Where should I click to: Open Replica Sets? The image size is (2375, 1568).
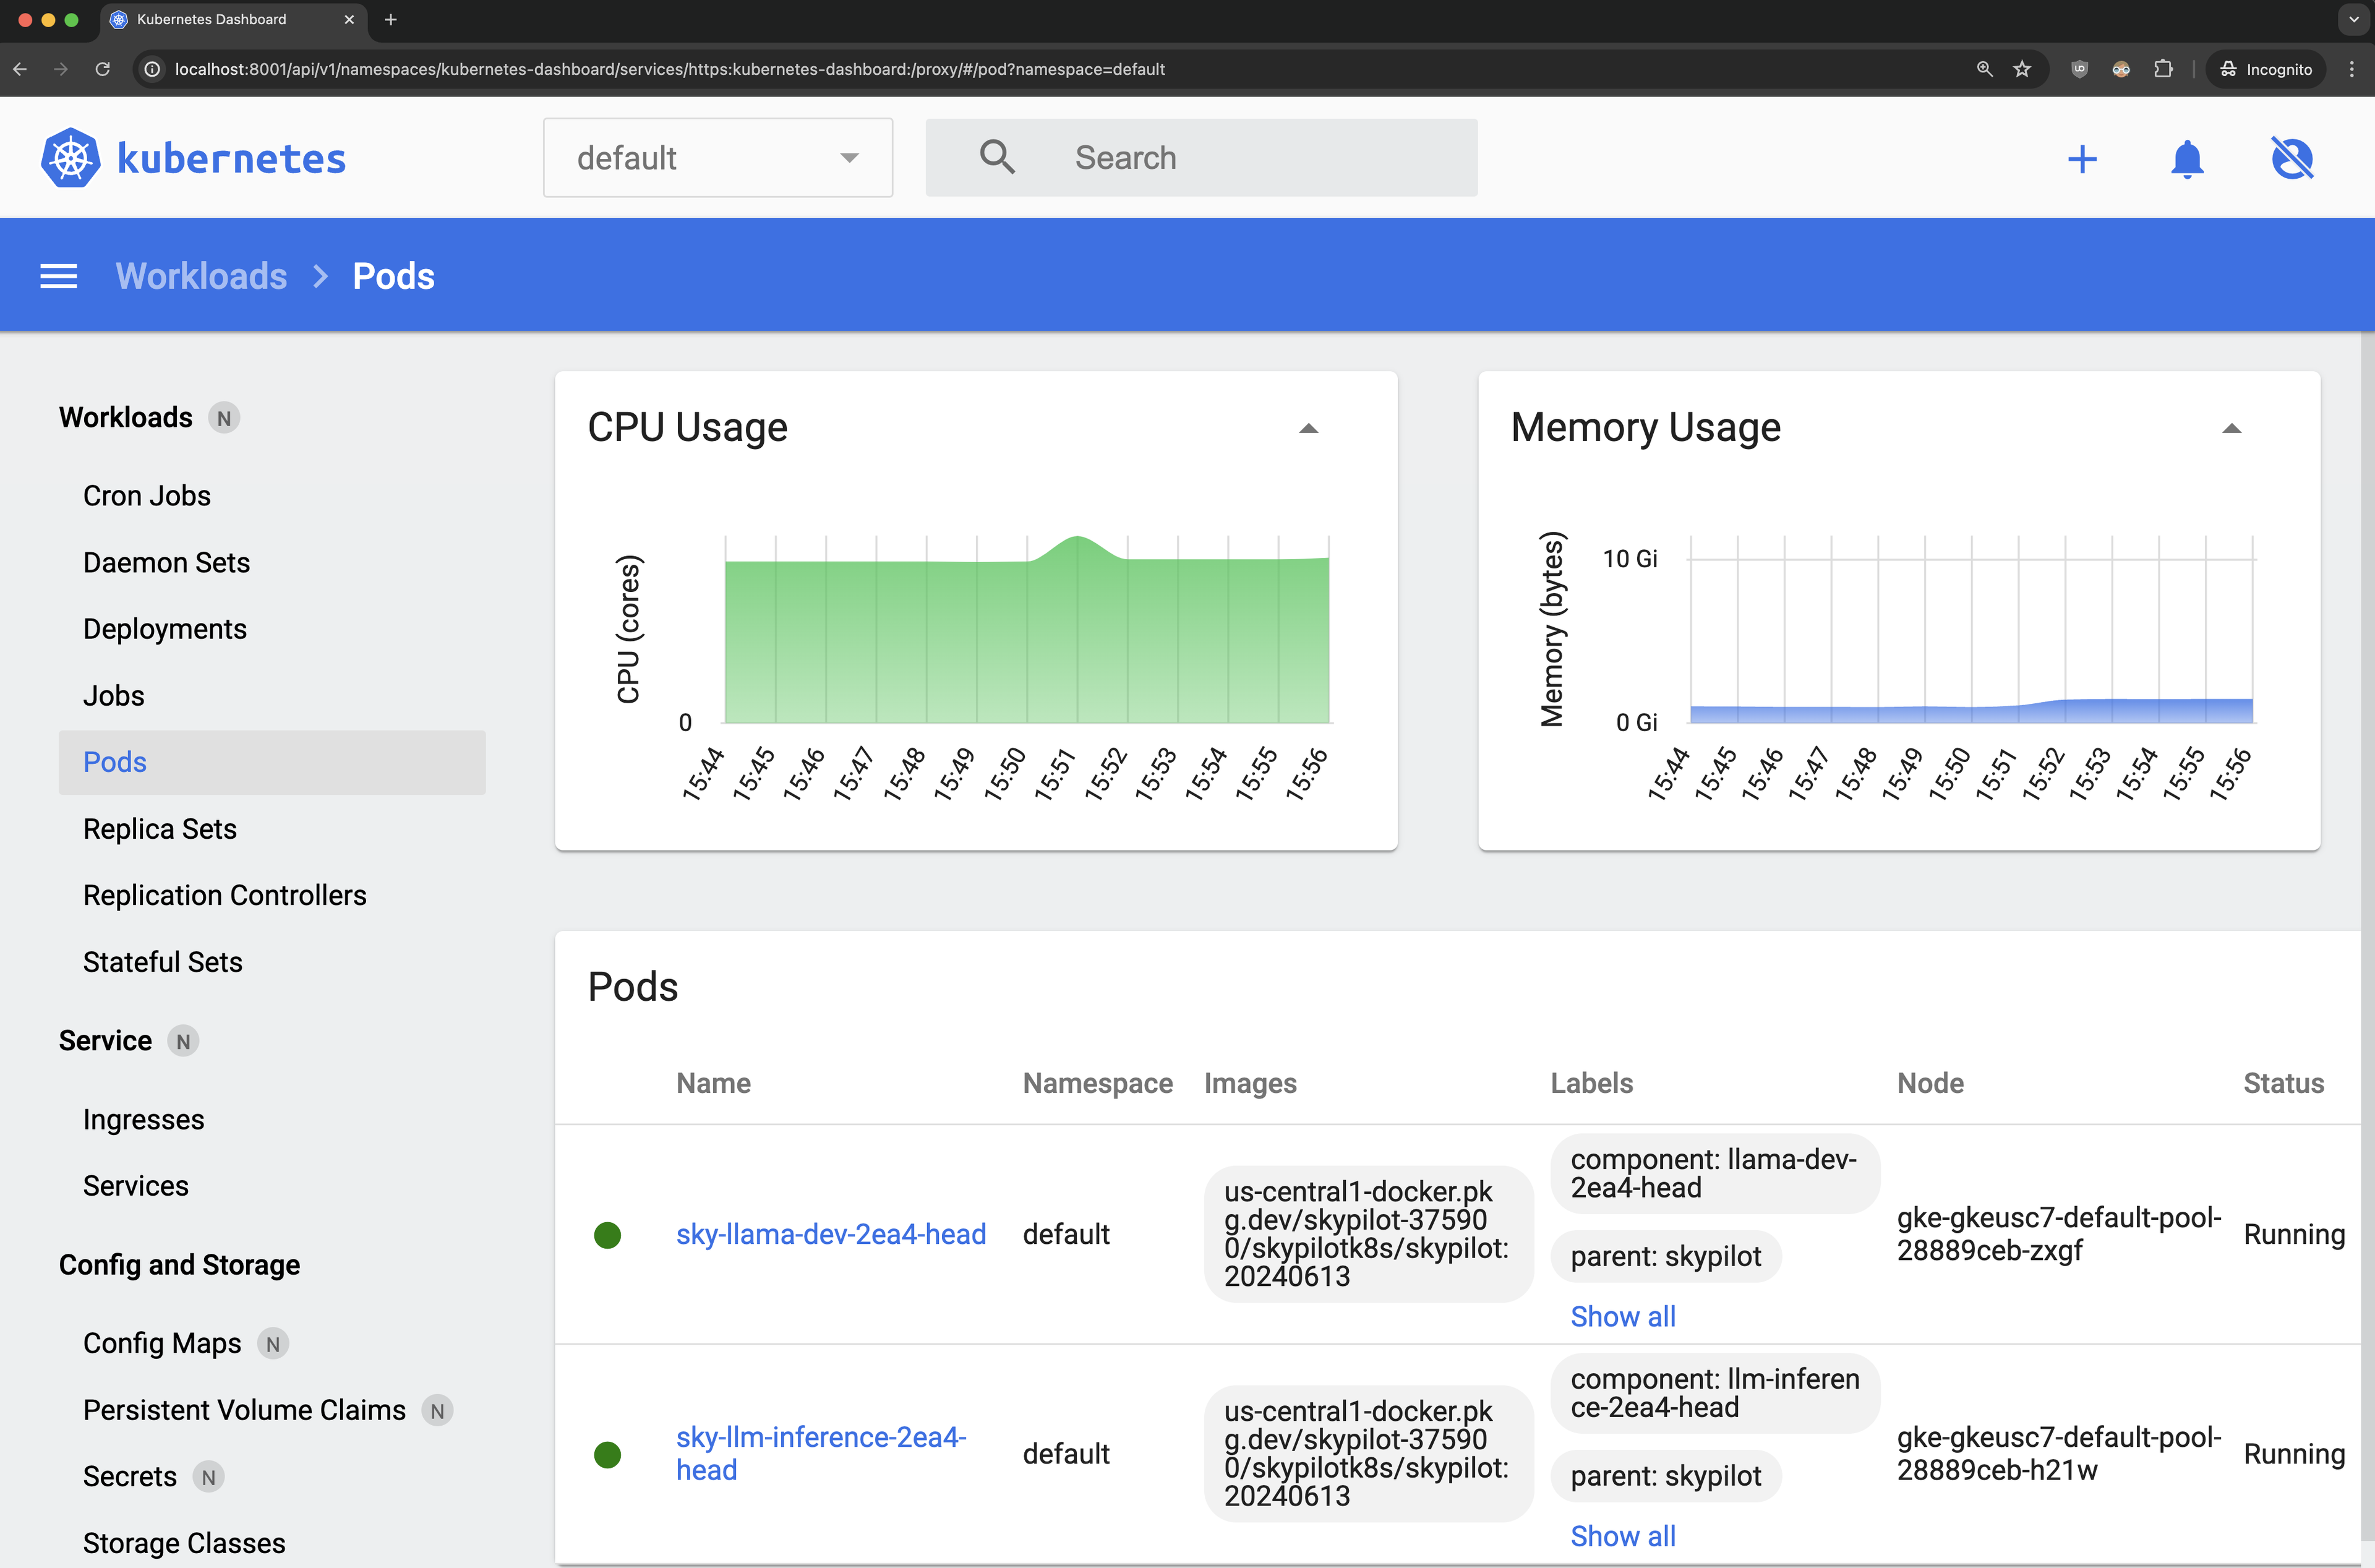coord(160,829)
